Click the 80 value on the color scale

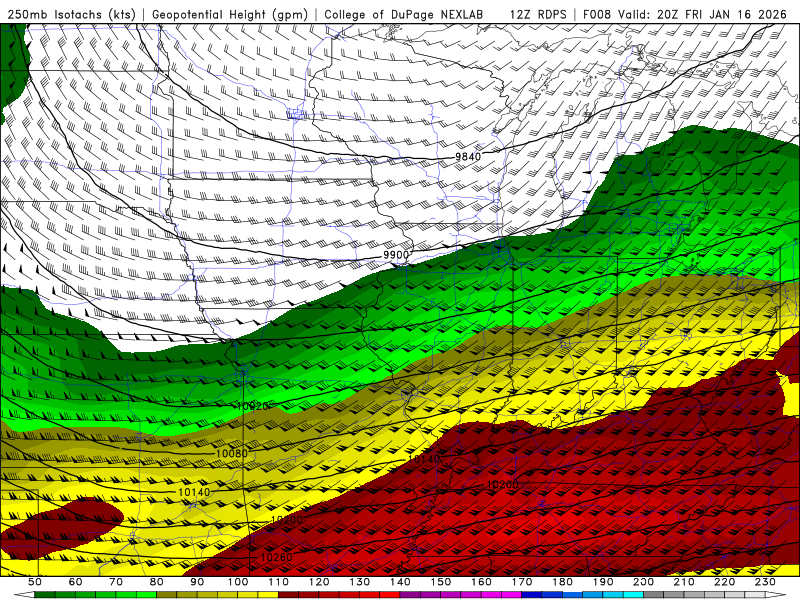157,582
